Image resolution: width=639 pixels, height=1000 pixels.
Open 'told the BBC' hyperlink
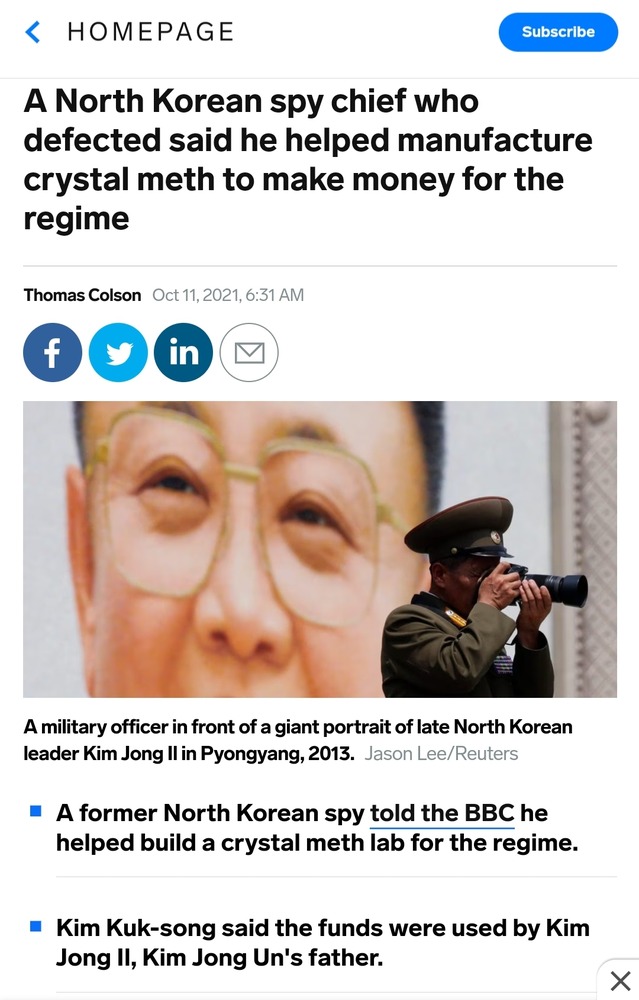(x=442, y=813)
